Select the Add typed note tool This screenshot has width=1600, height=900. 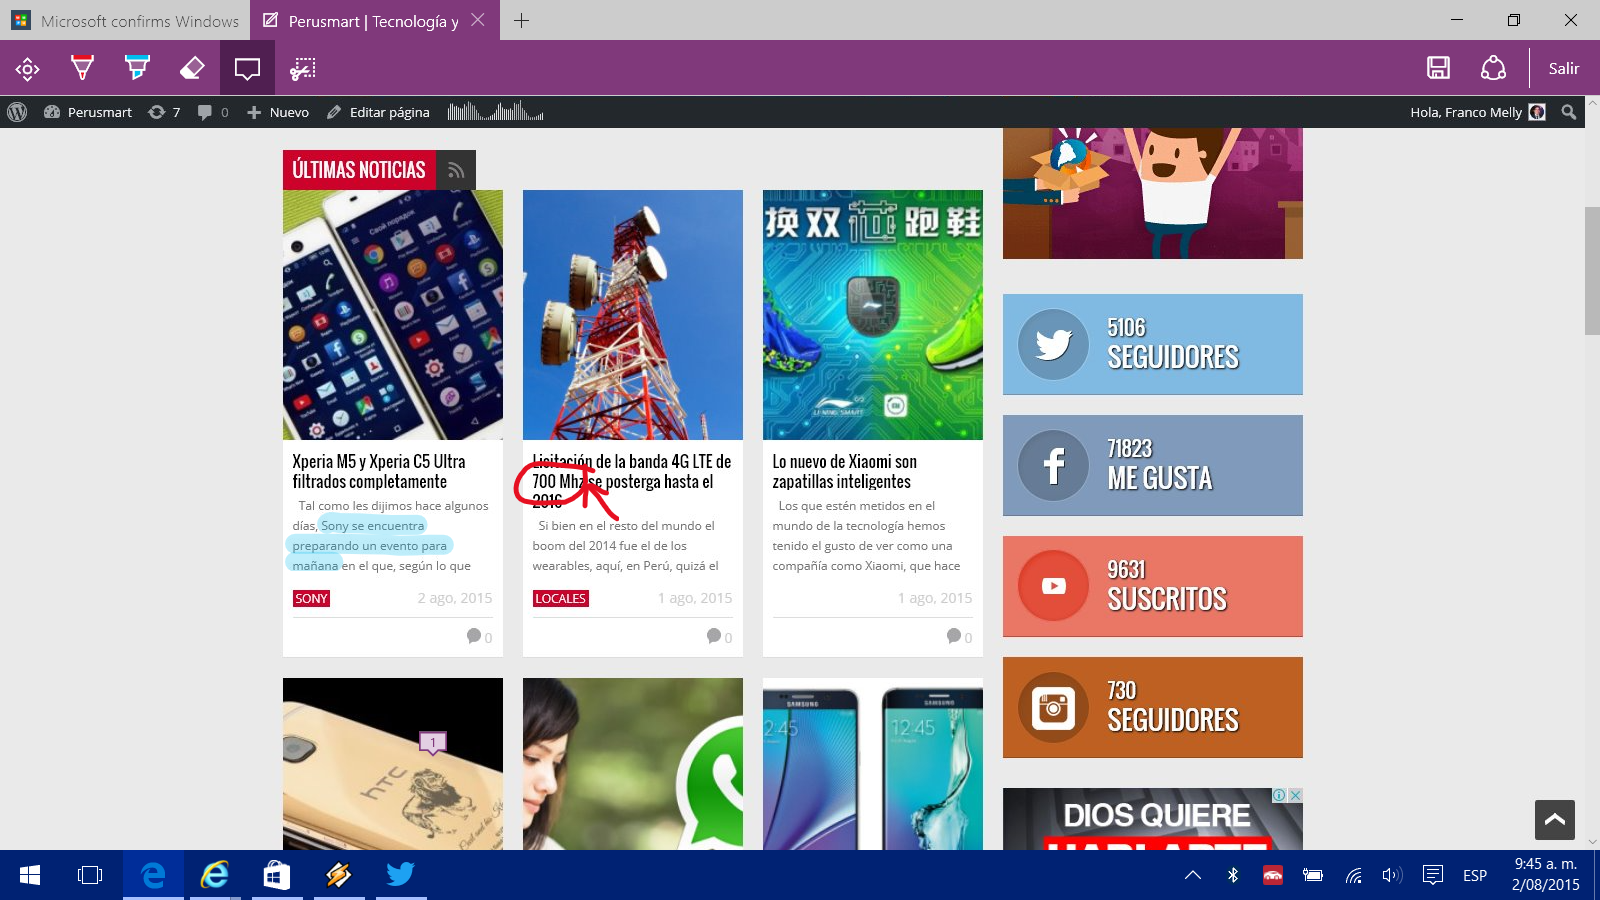tap(247, 68)
